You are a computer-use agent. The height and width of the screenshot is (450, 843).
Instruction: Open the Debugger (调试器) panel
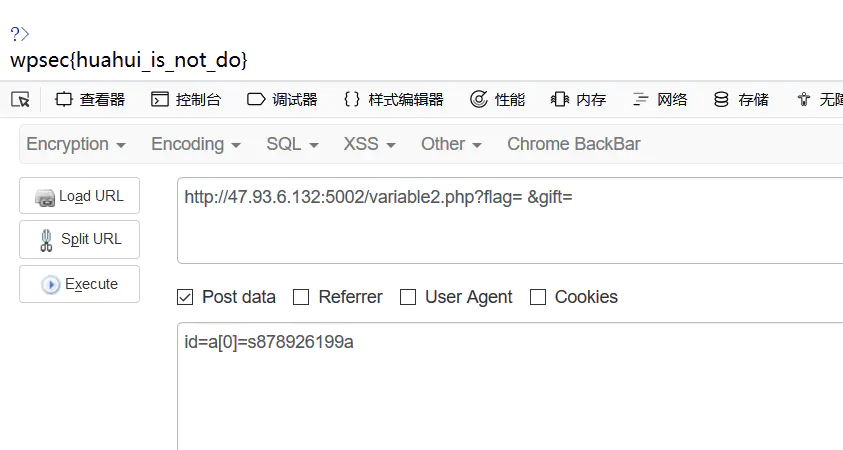282,99
